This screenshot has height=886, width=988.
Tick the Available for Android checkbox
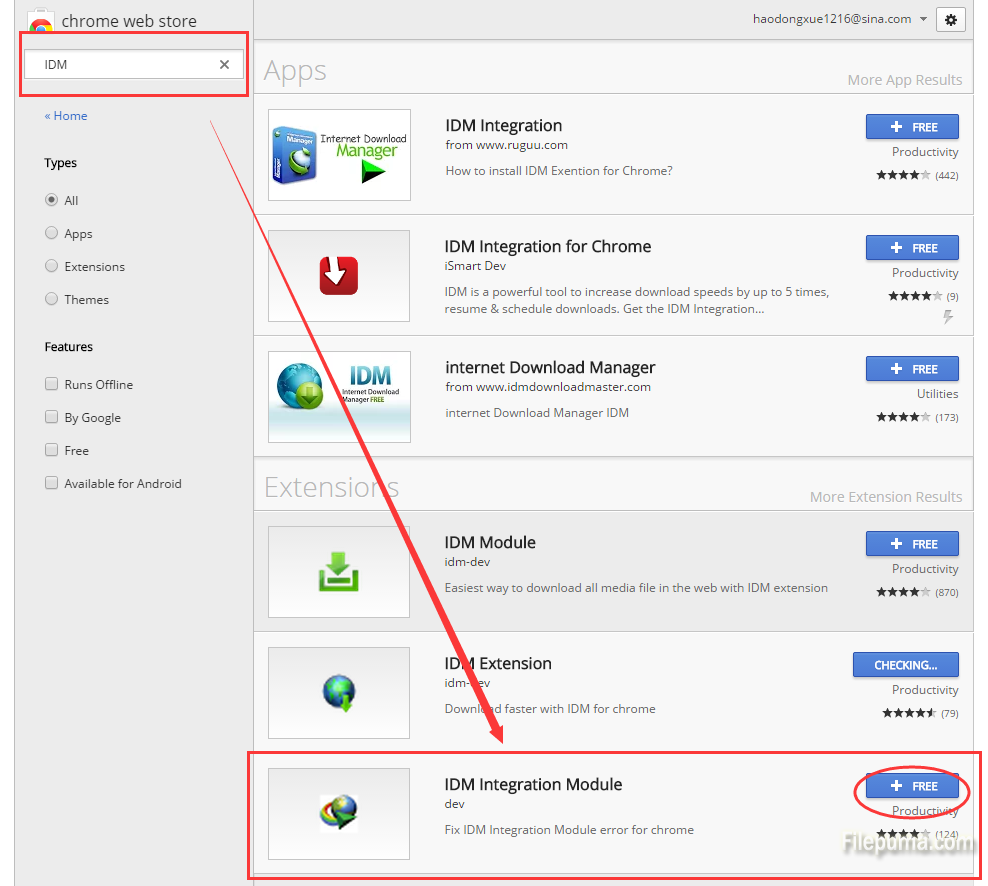tap(52, 483)
